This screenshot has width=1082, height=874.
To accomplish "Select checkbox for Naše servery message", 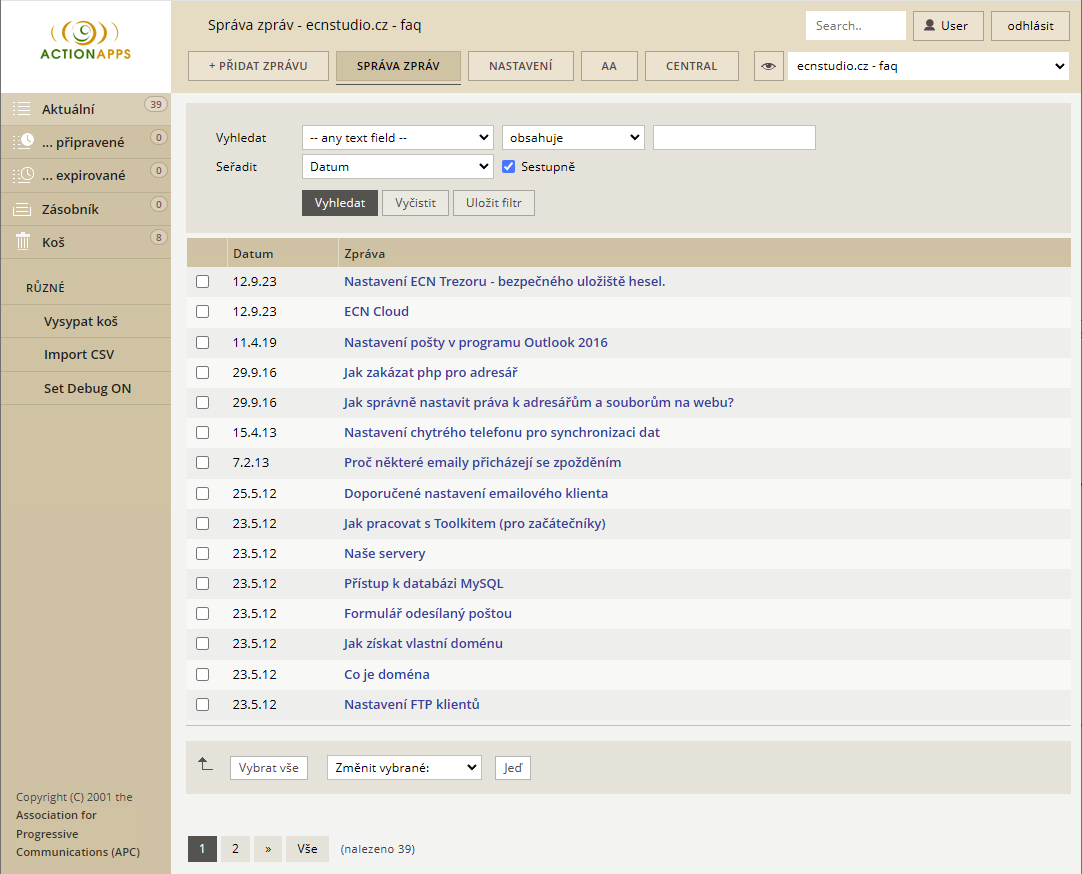I will click(203, 554).
